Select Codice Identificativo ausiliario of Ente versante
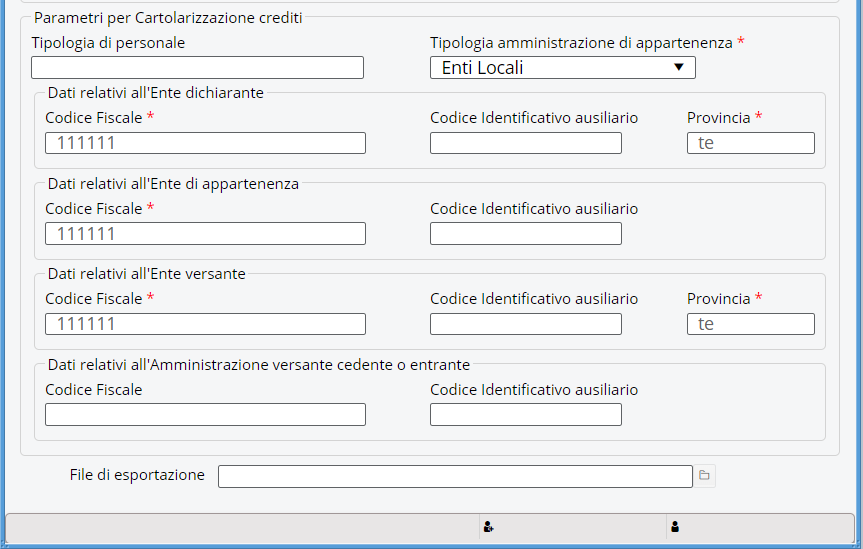 tap(525, 324)
